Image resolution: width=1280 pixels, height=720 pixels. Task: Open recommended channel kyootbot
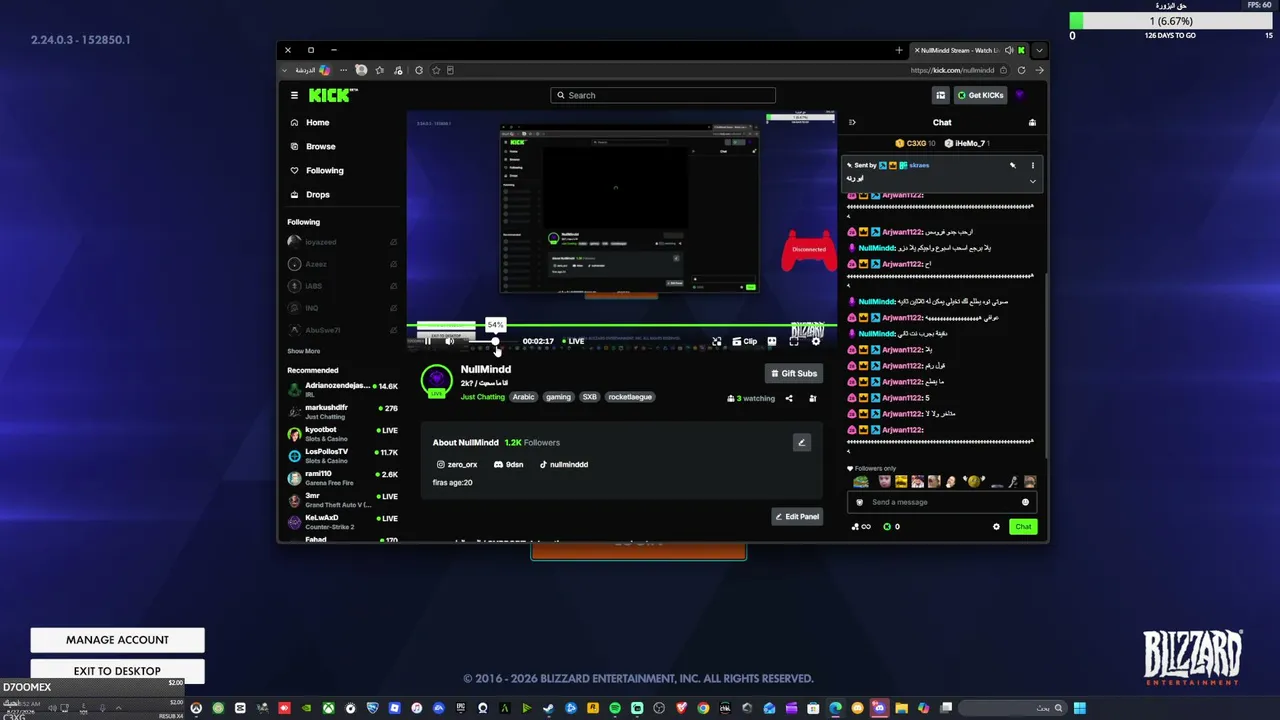coord(342,433)
